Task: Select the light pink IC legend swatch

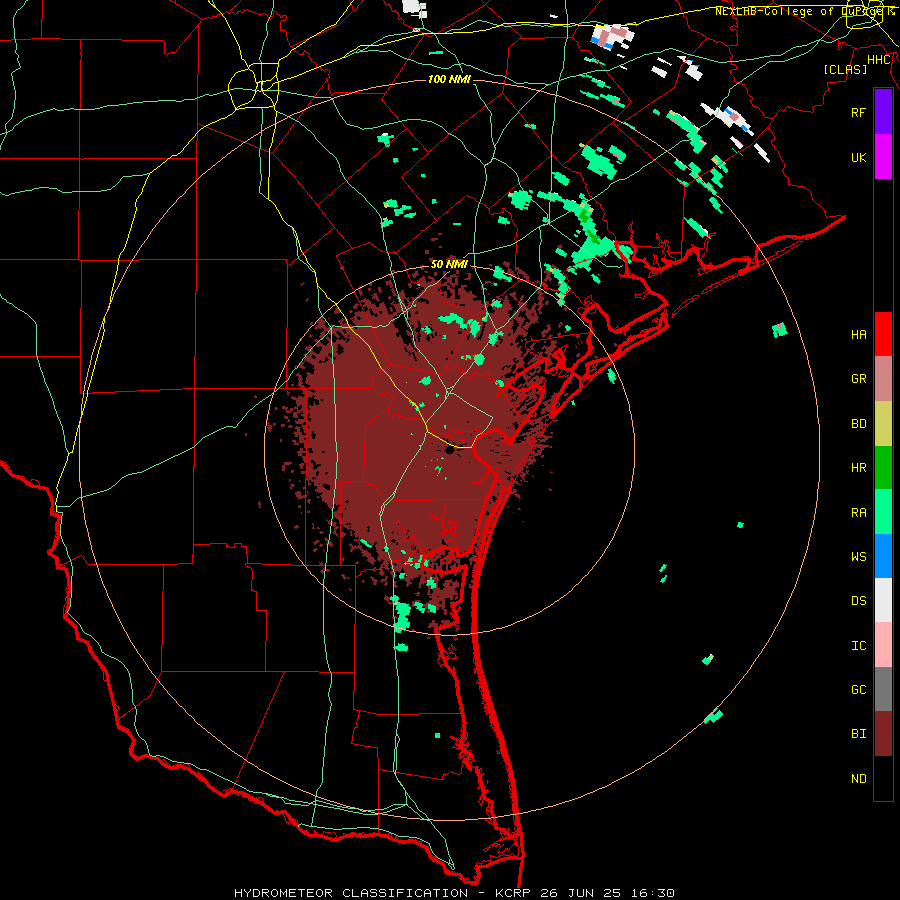Action: (883, 645)
